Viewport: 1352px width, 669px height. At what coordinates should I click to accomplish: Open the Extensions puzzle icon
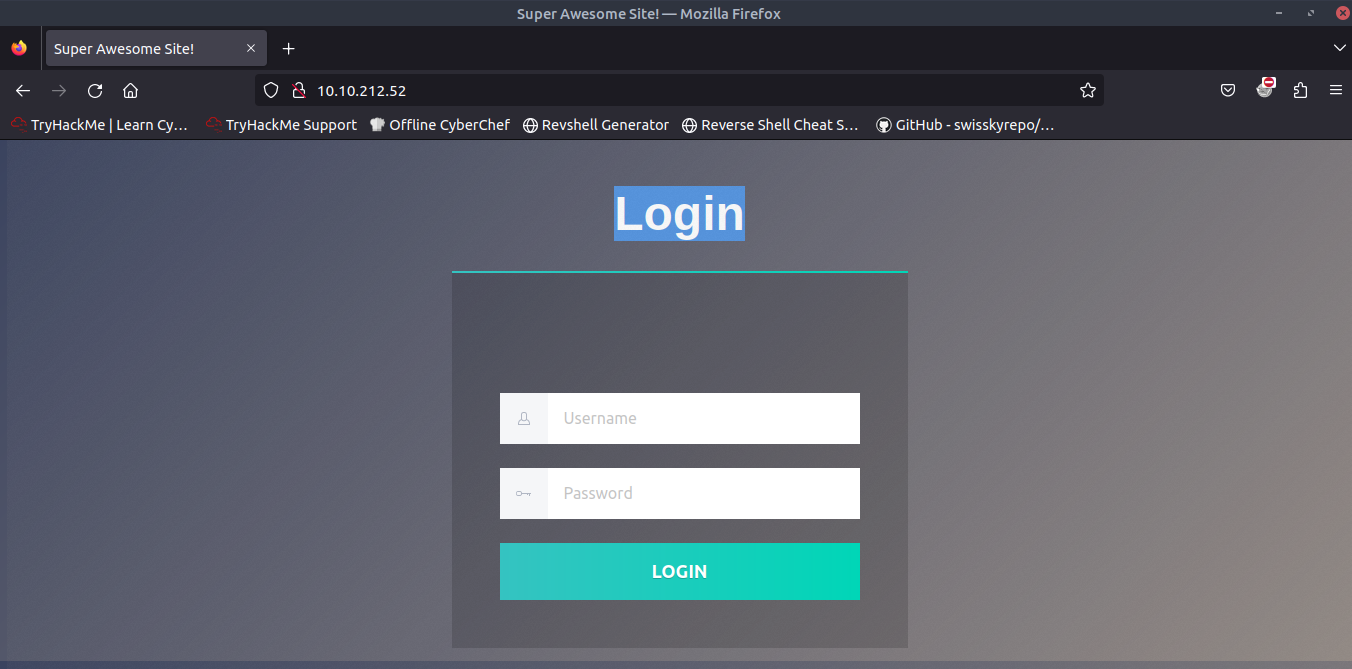click(1300, 90)
